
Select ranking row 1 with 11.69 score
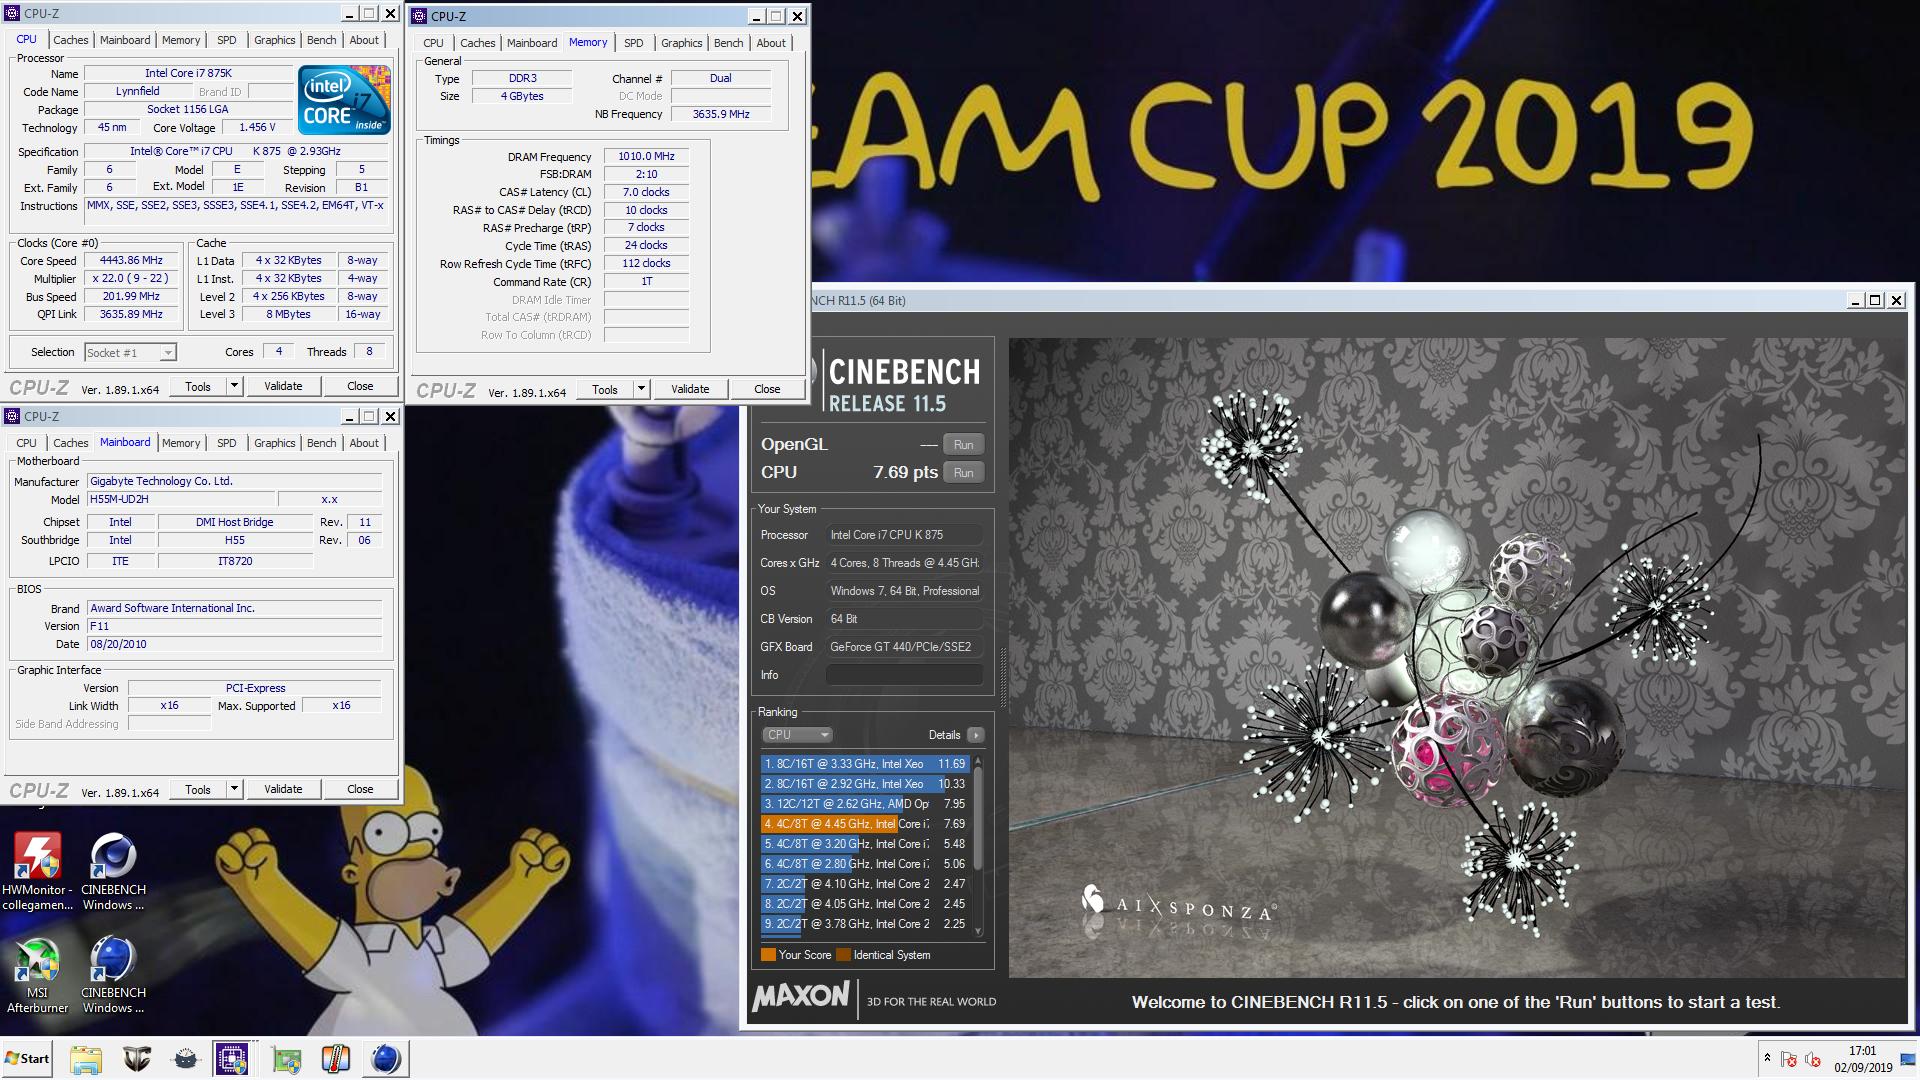864,764
